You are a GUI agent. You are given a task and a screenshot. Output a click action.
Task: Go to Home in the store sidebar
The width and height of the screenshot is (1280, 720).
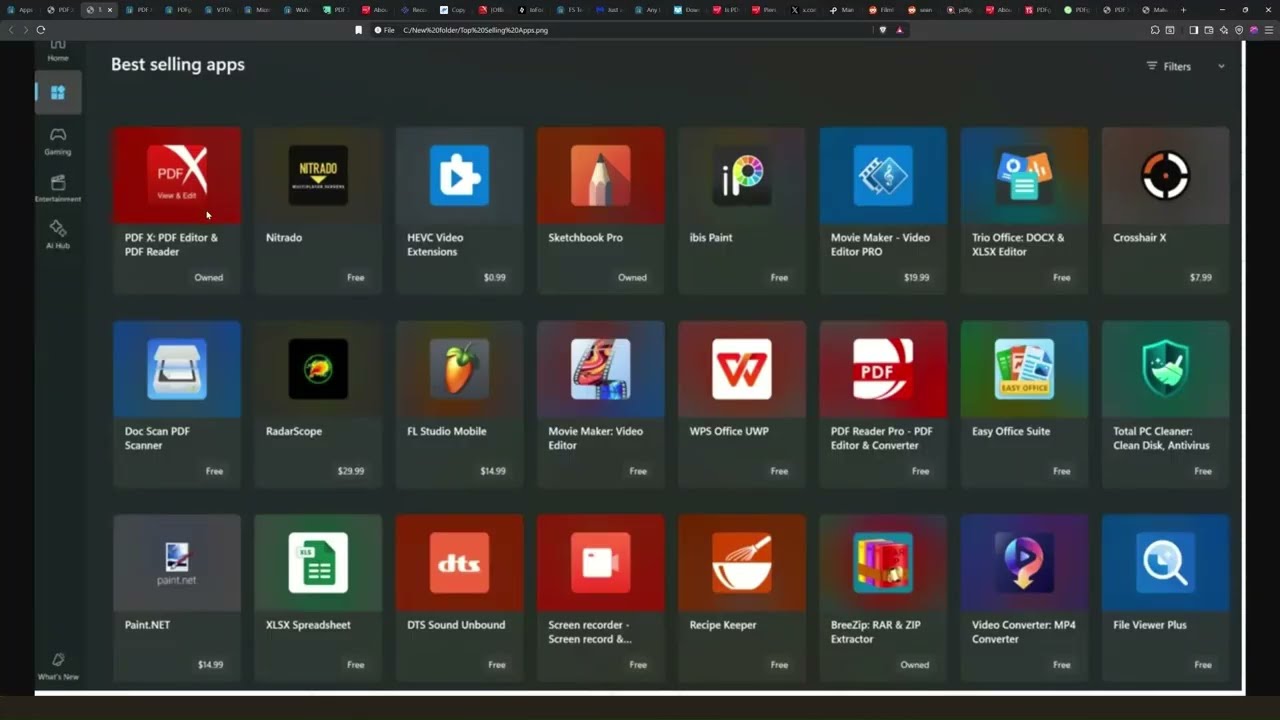[x=58, y=50]
